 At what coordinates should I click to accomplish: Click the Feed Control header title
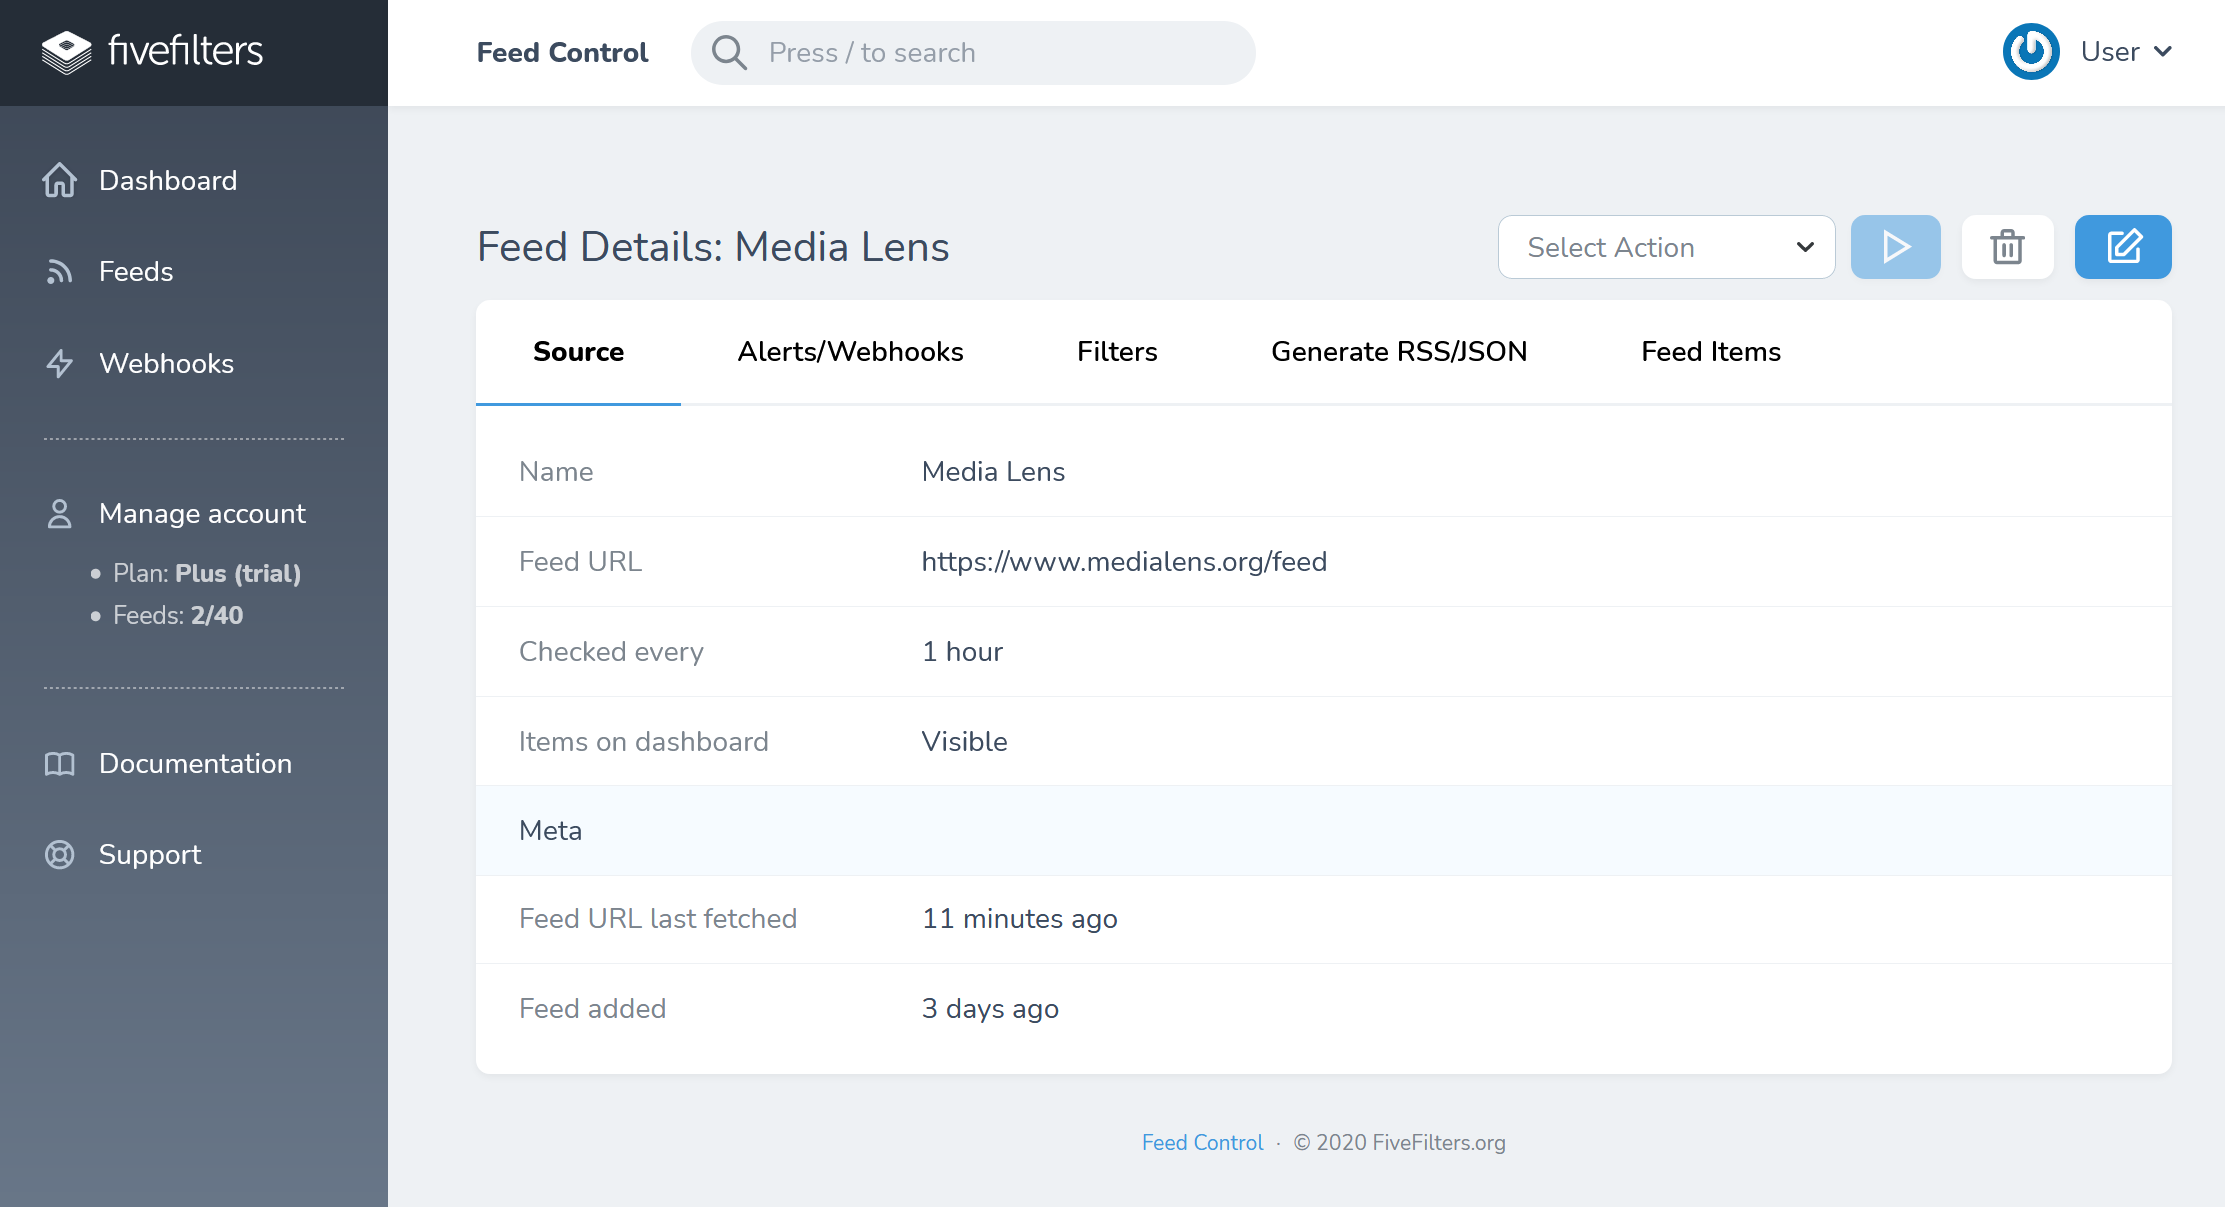pos(562,53)
